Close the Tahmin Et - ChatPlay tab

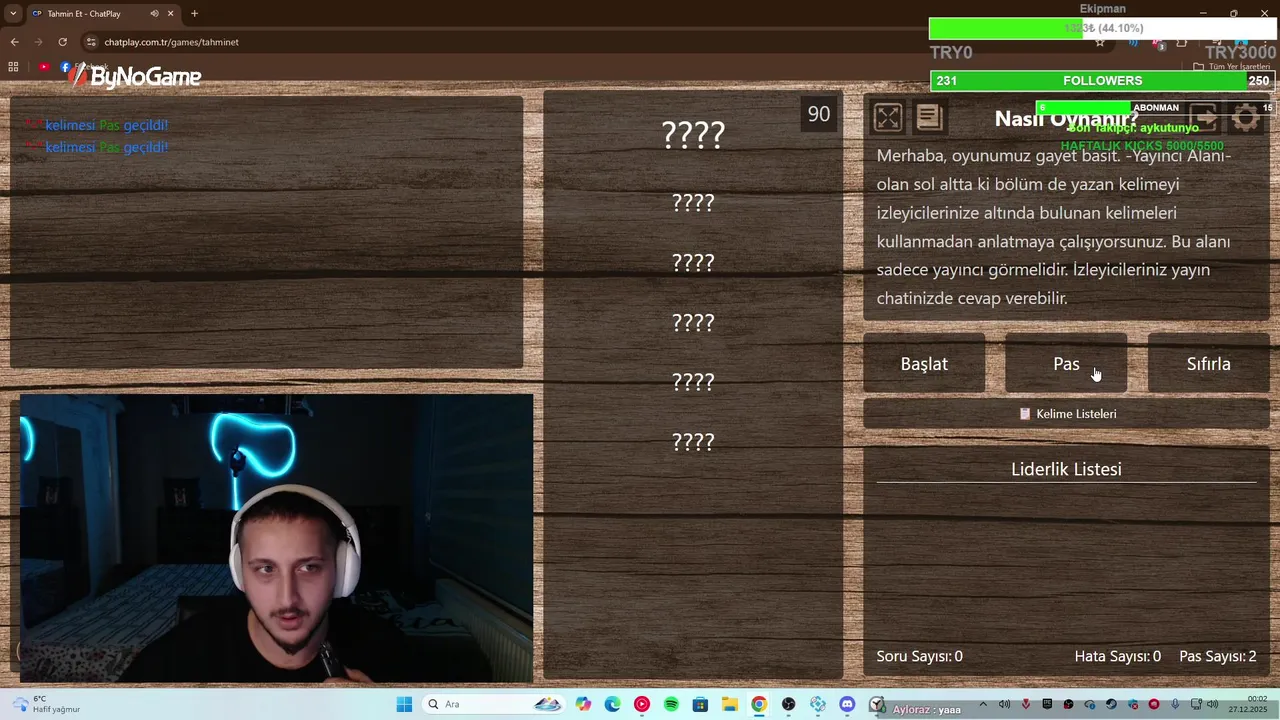tap(170, 14)
